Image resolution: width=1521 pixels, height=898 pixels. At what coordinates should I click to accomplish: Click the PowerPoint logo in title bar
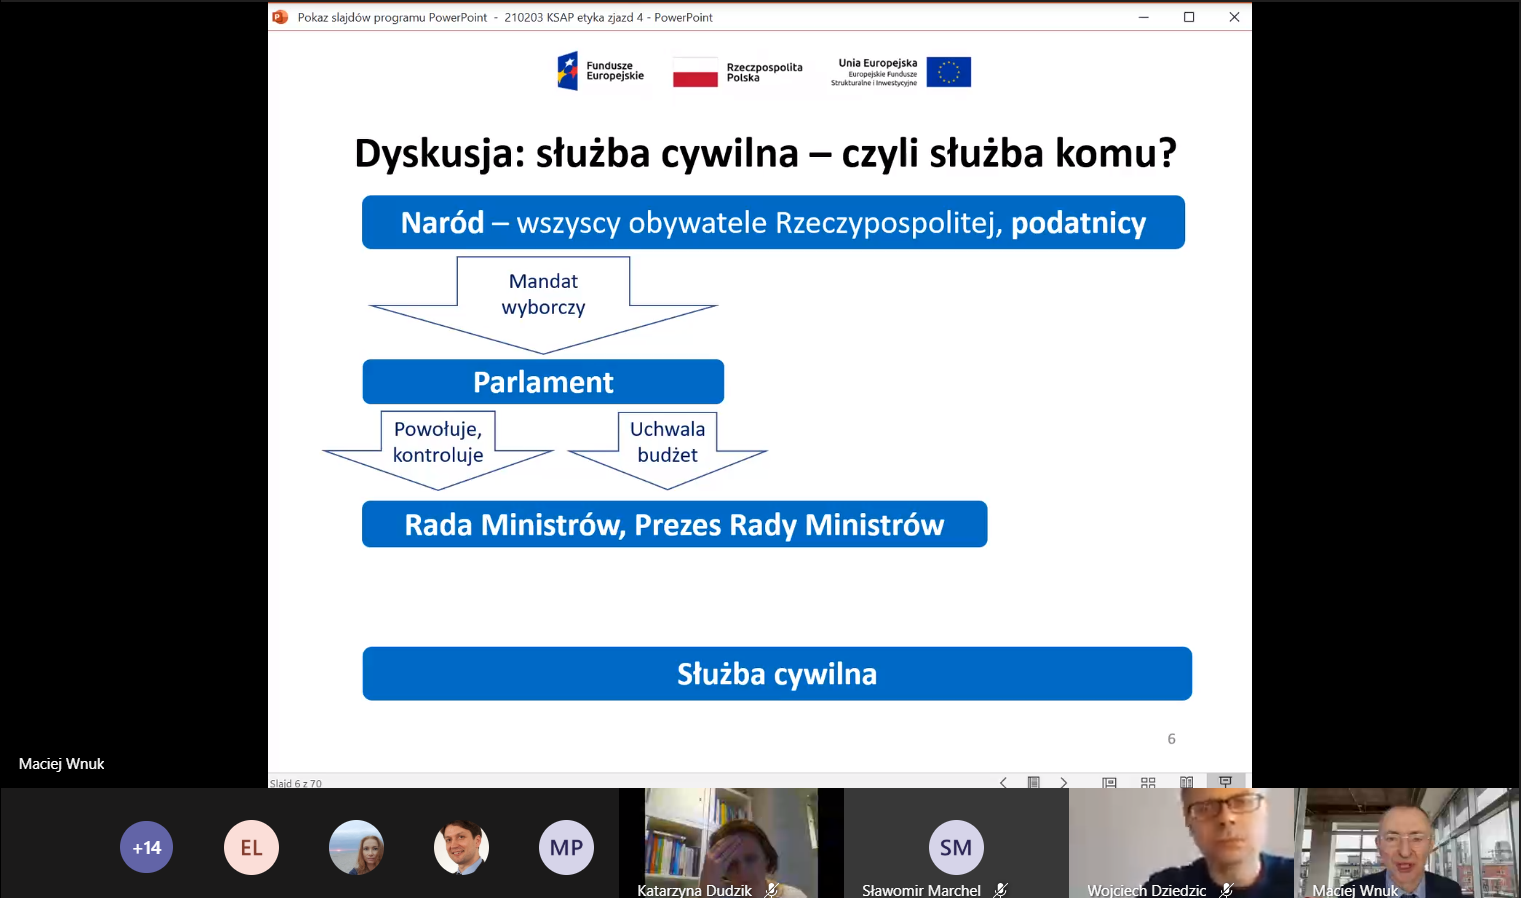pos(280,17)
